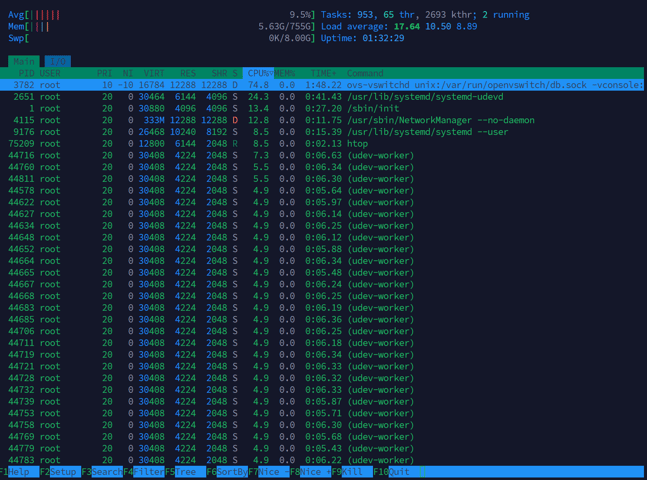This screenshot has height=480, width=647.
Task: Select udev-worker row with PID 44732
Action: pos(322,390)
